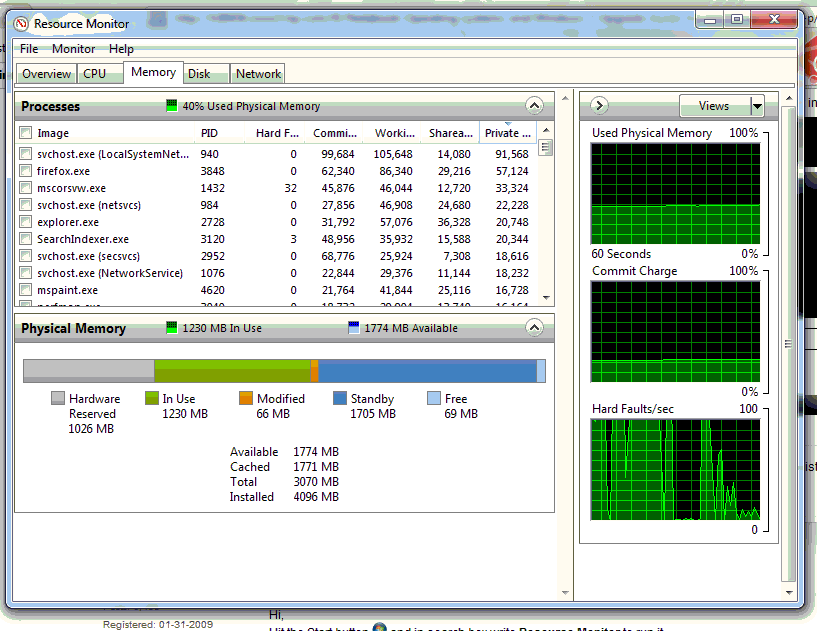817x631 pixels.
Task: Click the Views button
Action: pyautogui.click(x=714, y=106)
